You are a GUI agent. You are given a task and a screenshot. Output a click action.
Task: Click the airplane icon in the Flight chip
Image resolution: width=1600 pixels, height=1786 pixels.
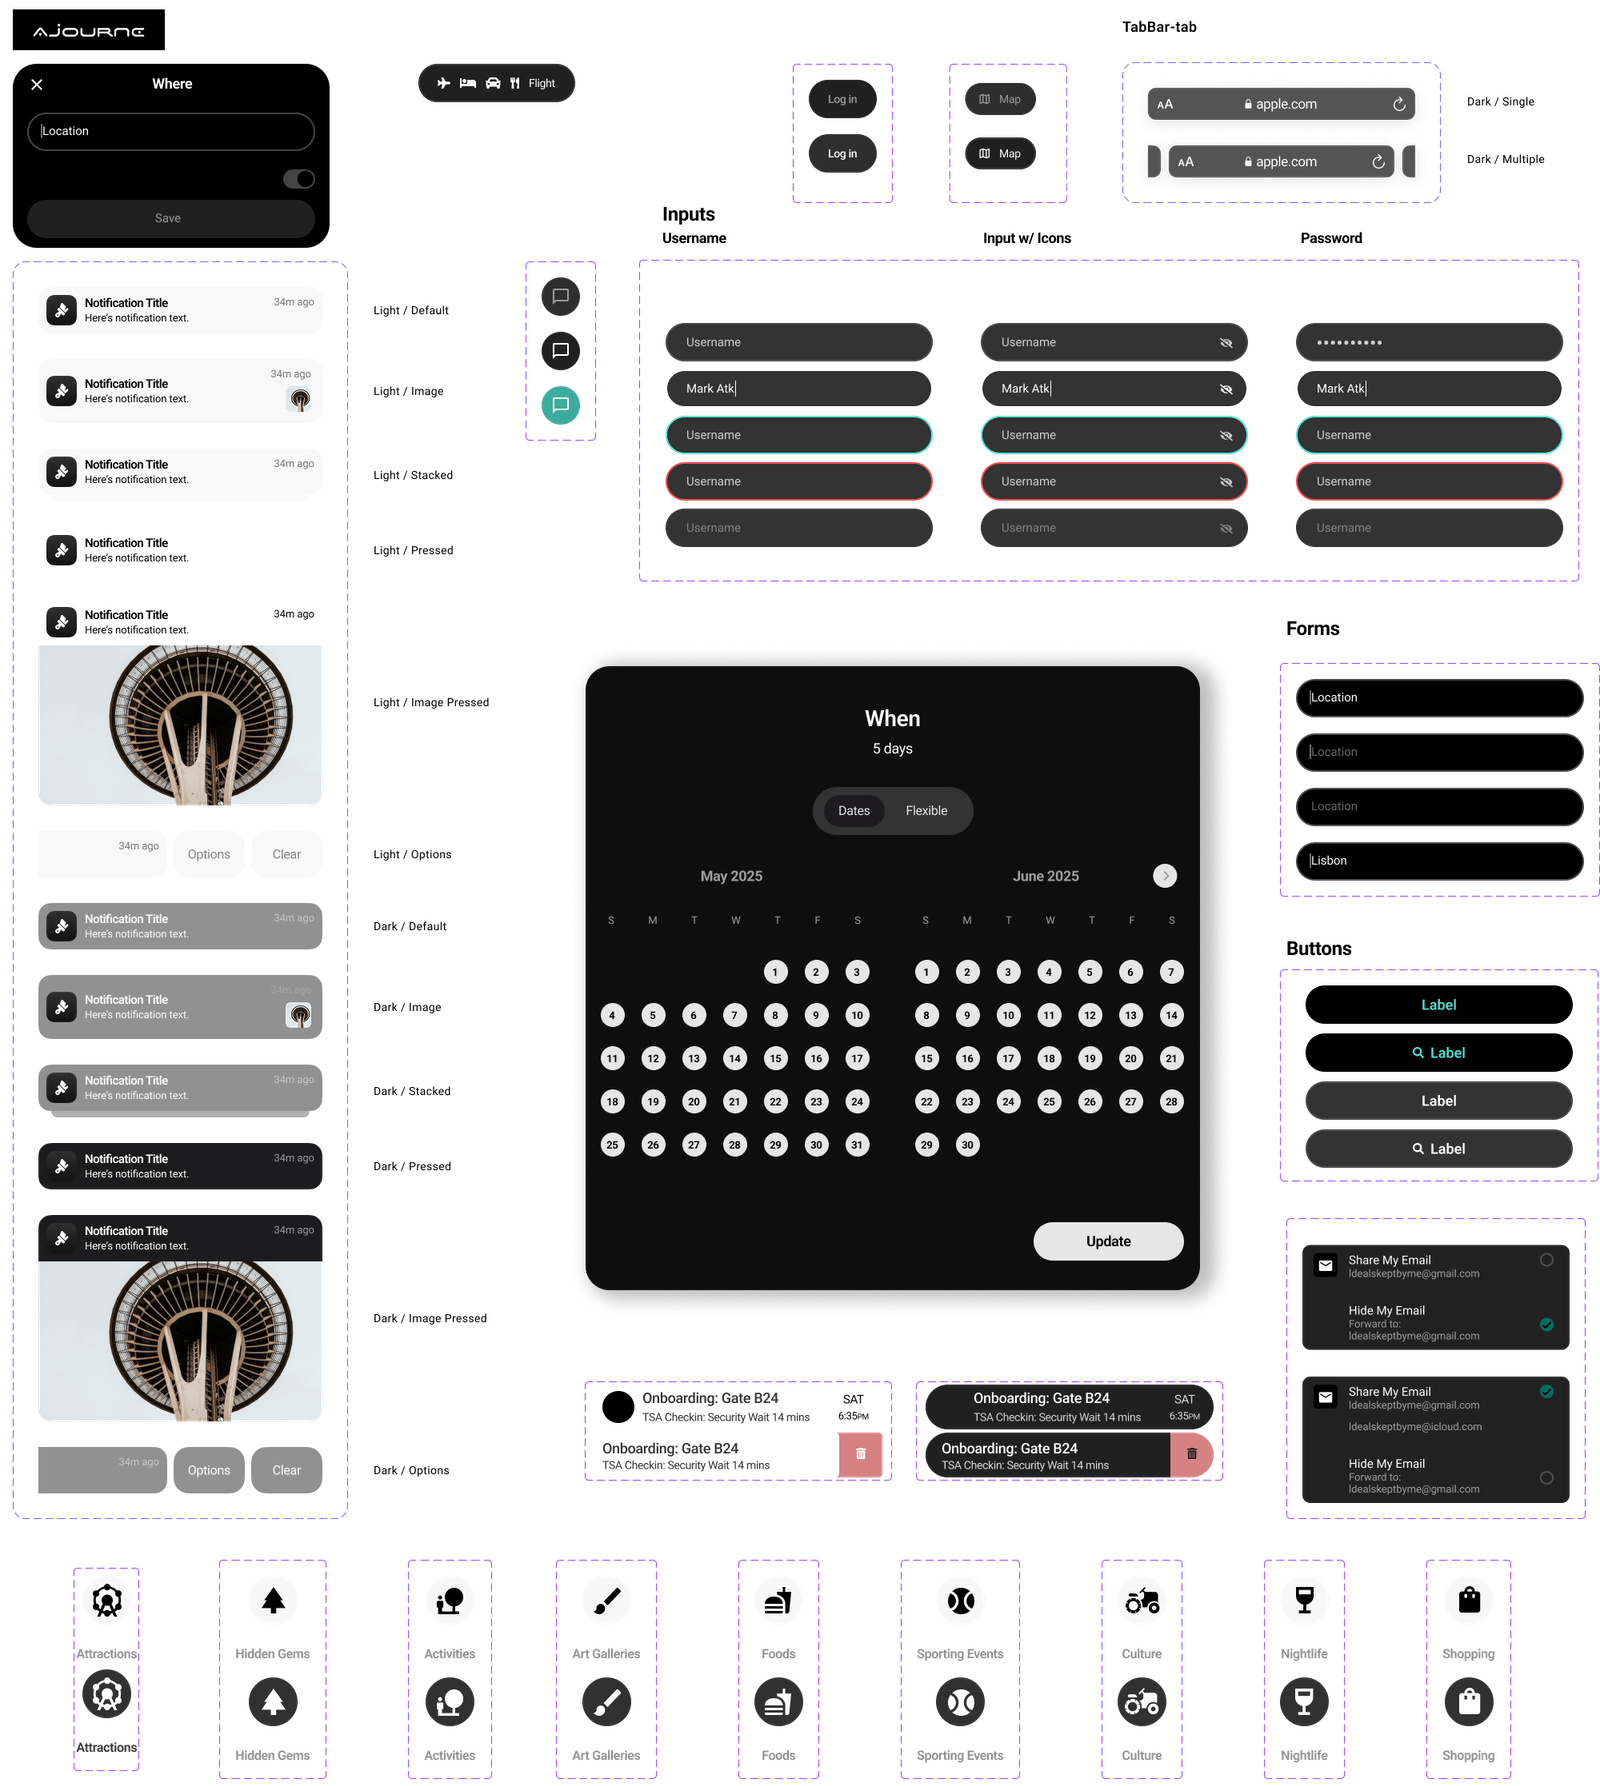click(444, 83)
